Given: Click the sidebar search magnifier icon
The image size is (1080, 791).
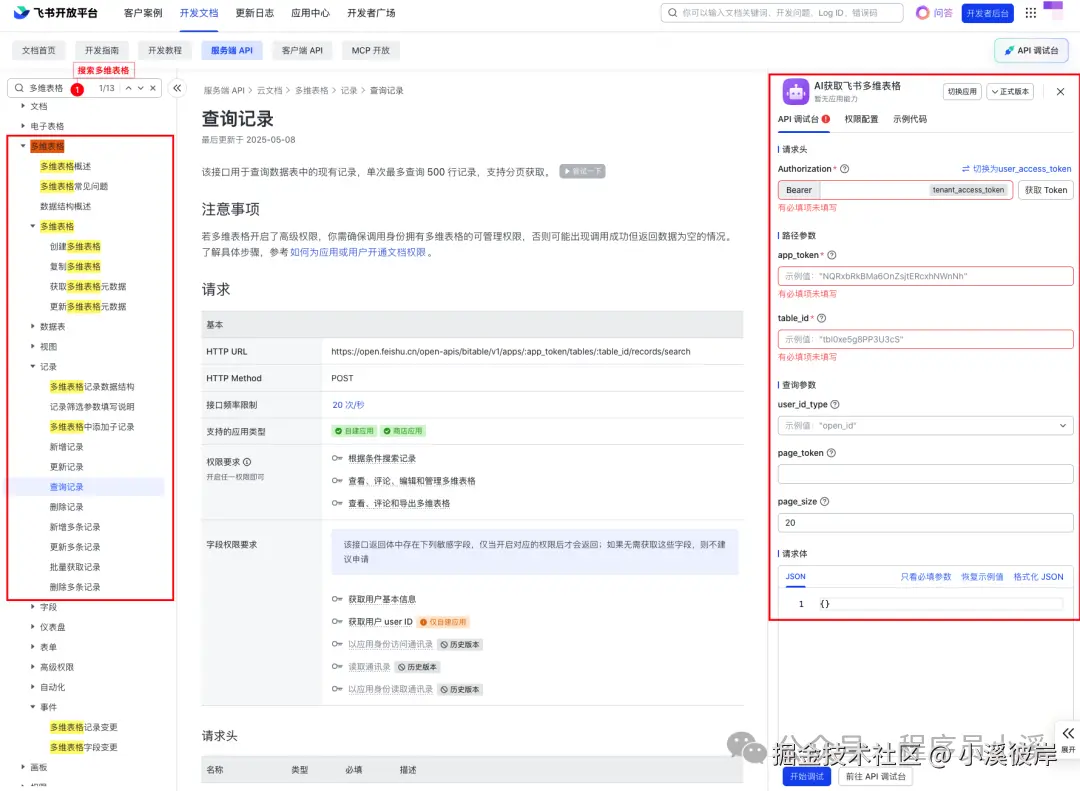Looking at the screenshot, I should 19,88.
